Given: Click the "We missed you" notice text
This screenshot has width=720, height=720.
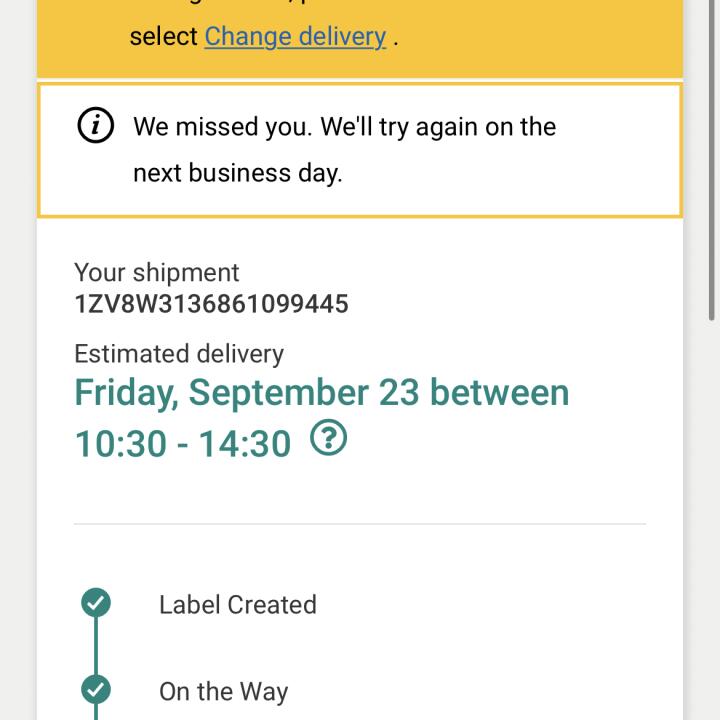Looking at the screenshot, I should tap(344, 127).
